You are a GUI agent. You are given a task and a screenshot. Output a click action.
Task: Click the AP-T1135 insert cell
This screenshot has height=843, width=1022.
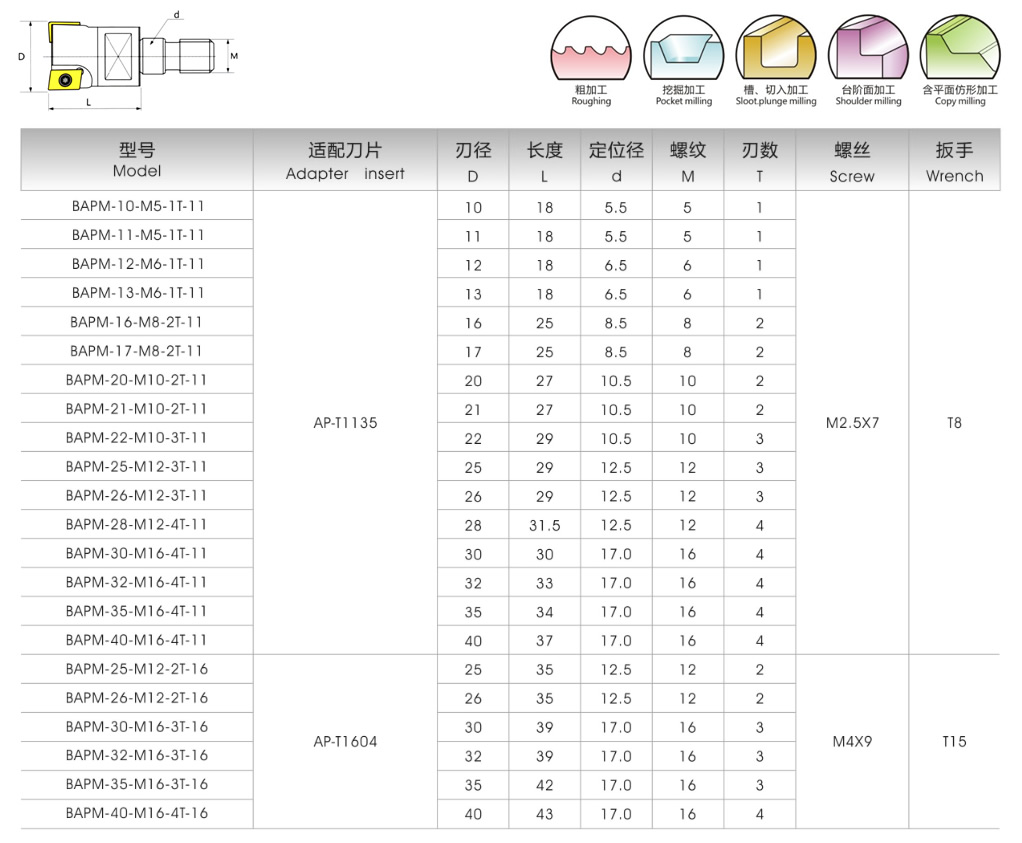[345, 422]
